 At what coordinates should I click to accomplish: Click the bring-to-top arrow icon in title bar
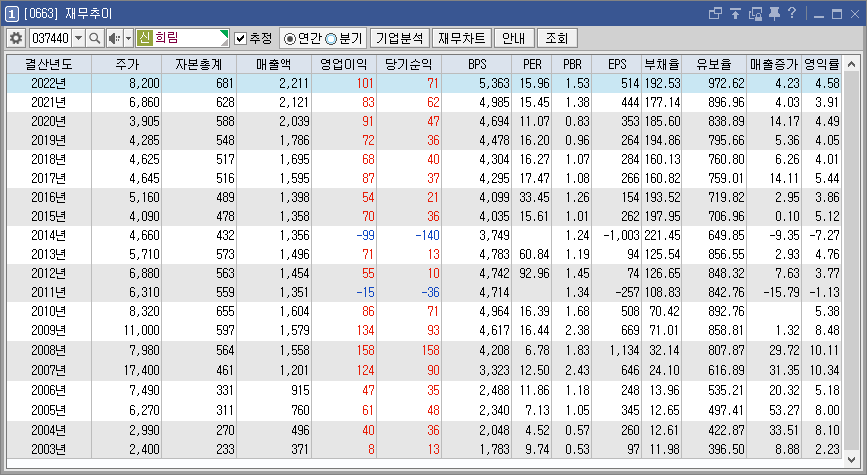[x=735, y=13]
